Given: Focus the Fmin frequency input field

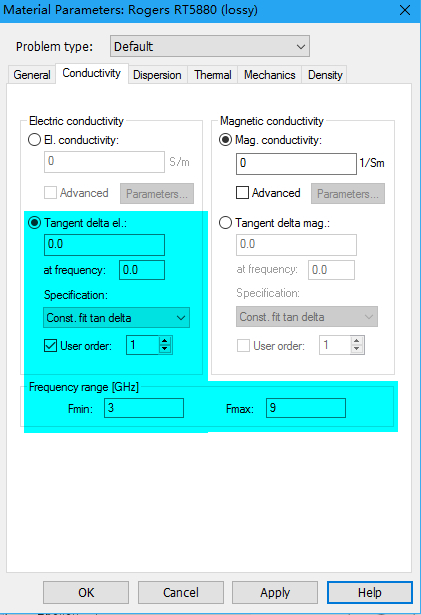Looking at the screenshot, I should pyautogui.click(x=144, y=408).
